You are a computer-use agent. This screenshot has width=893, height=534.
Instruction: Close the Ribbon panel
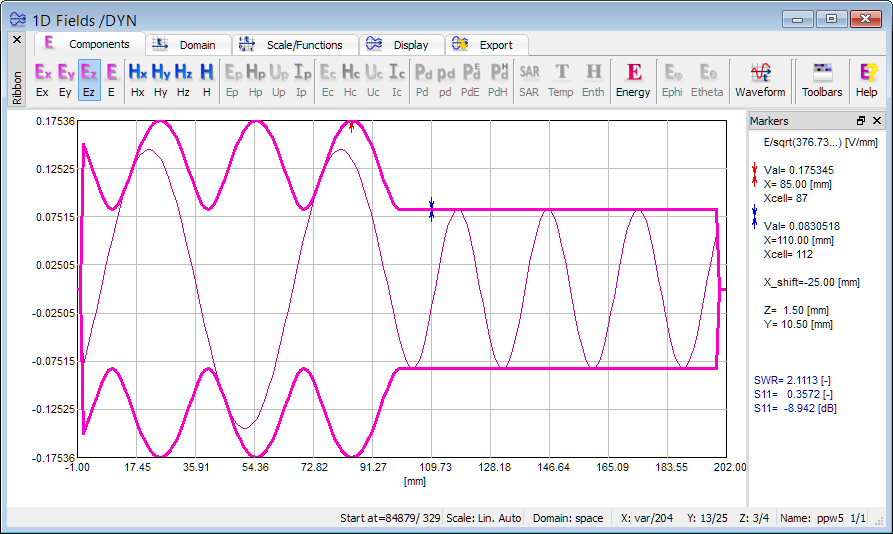[16, 39]
